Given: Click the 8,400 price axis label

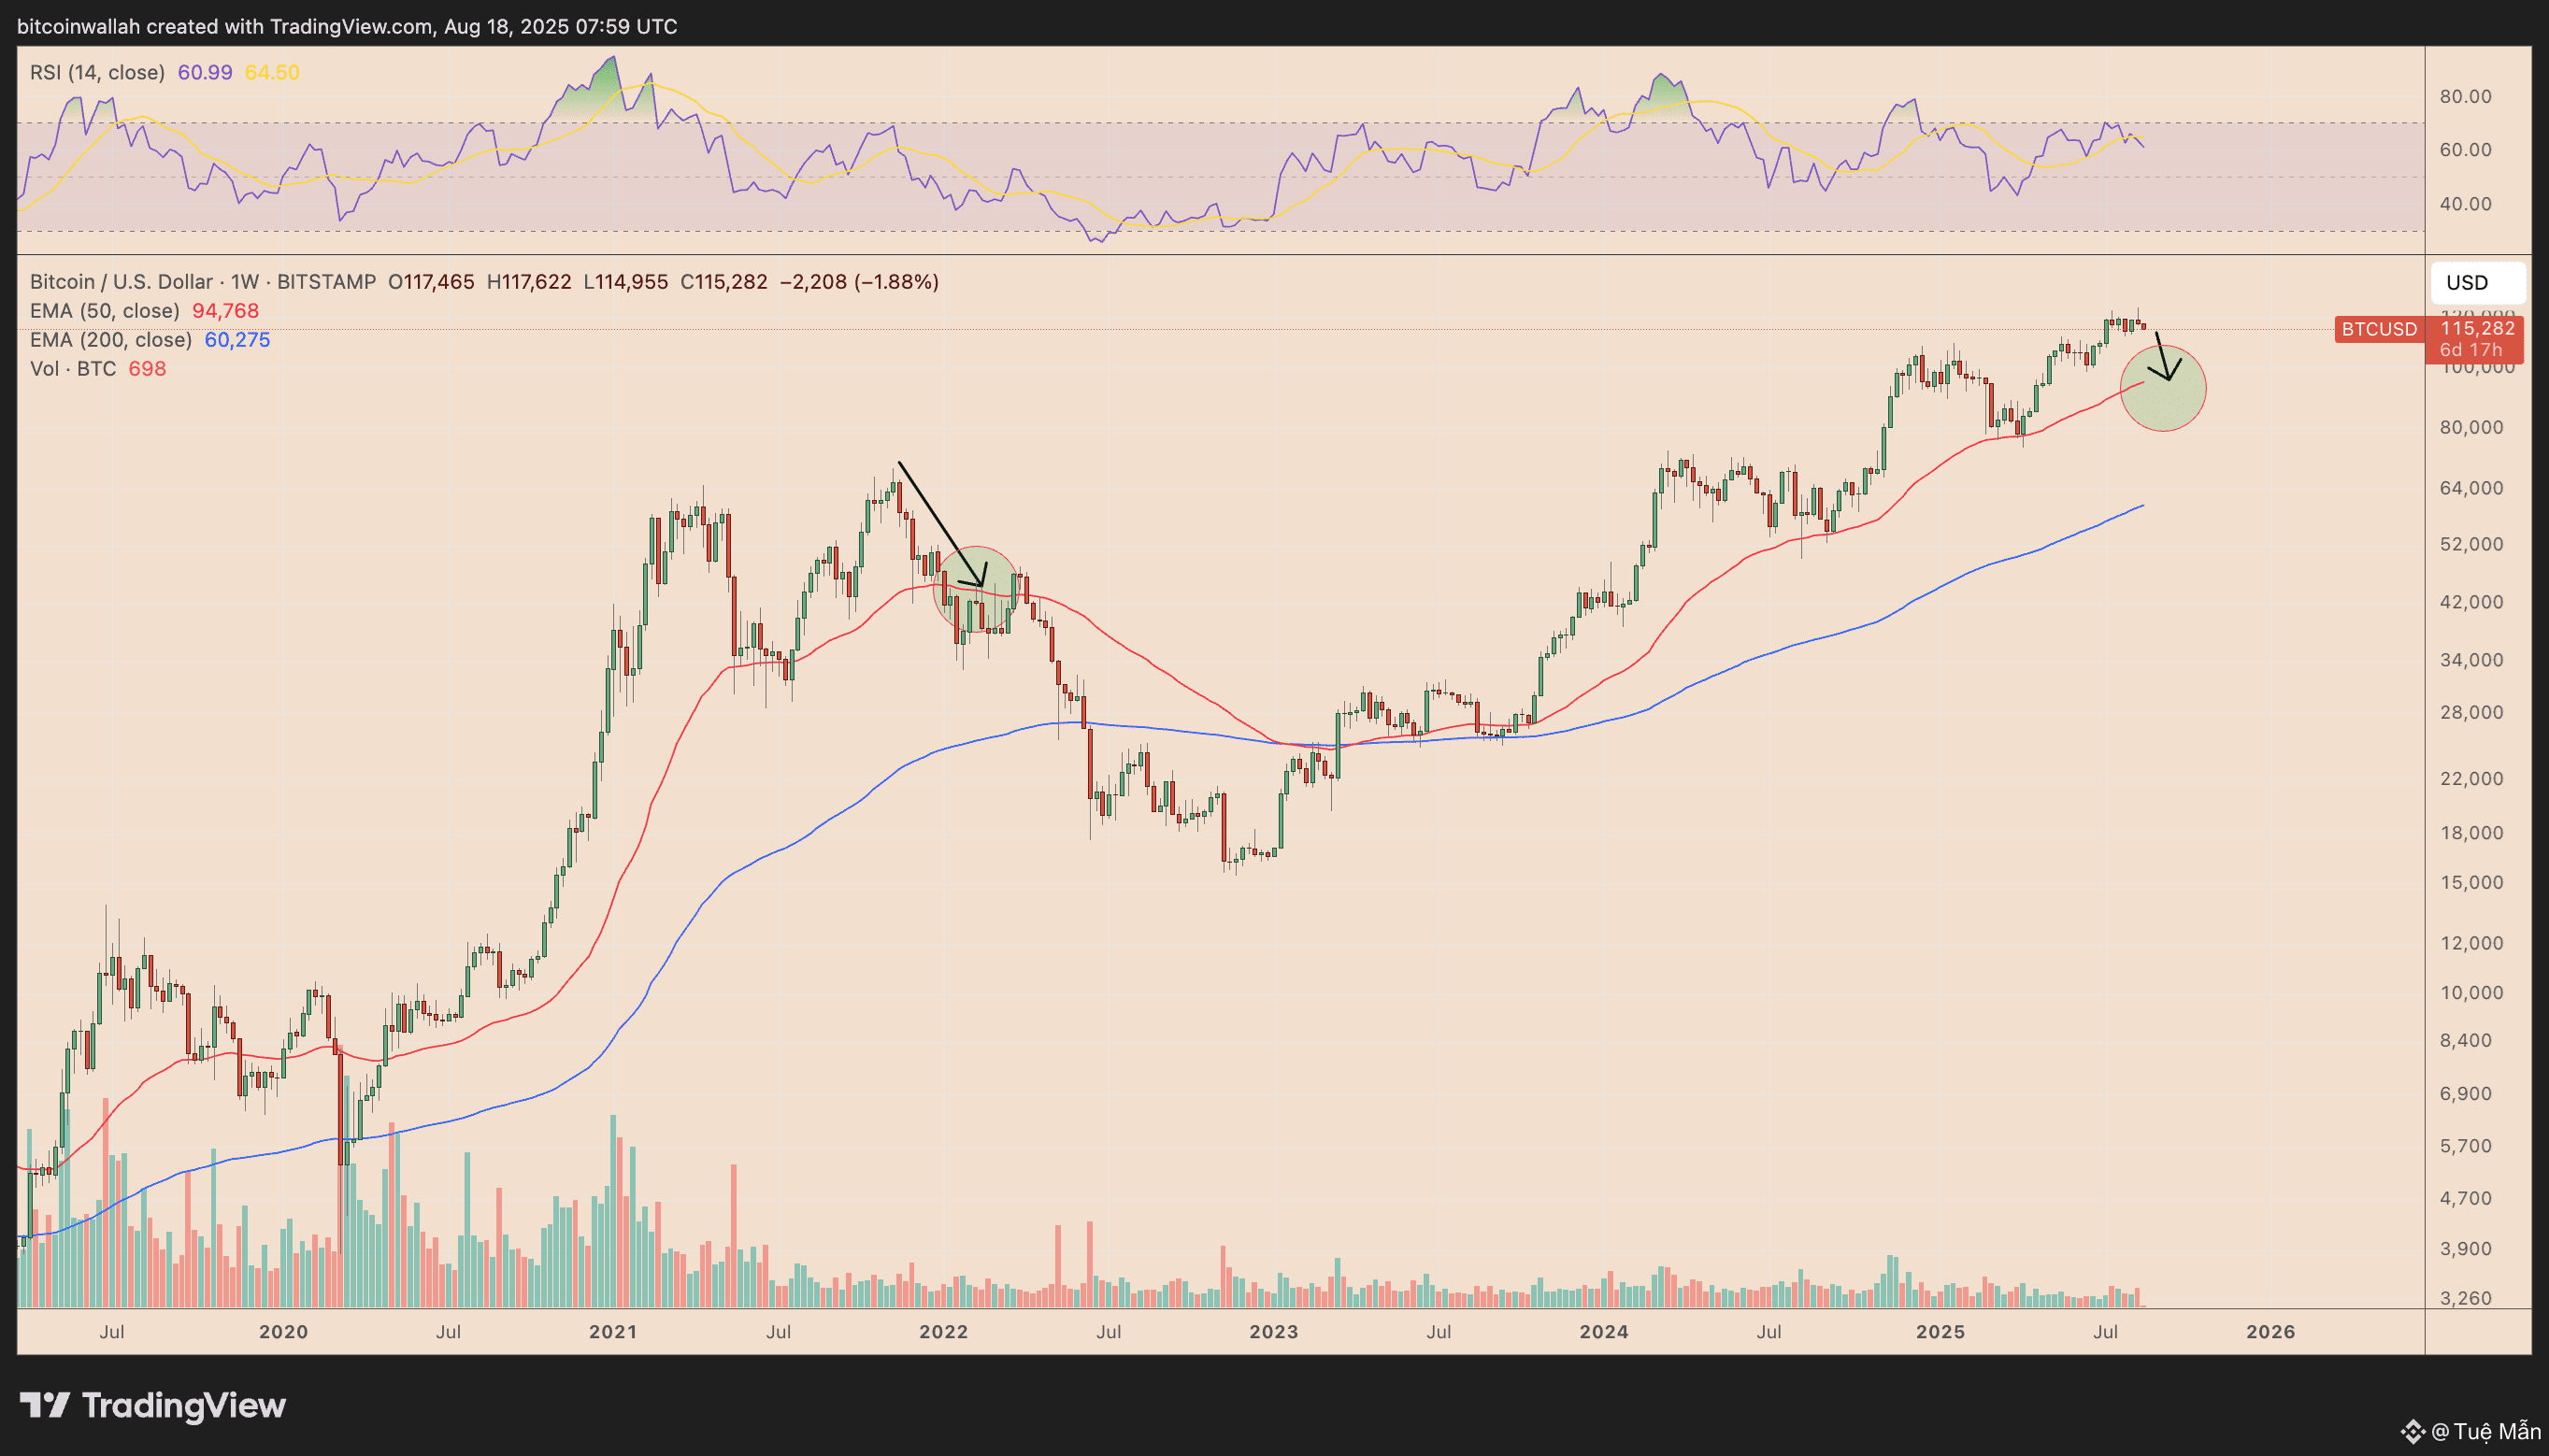Looking at the screenshot, I should point(2466,1041).
